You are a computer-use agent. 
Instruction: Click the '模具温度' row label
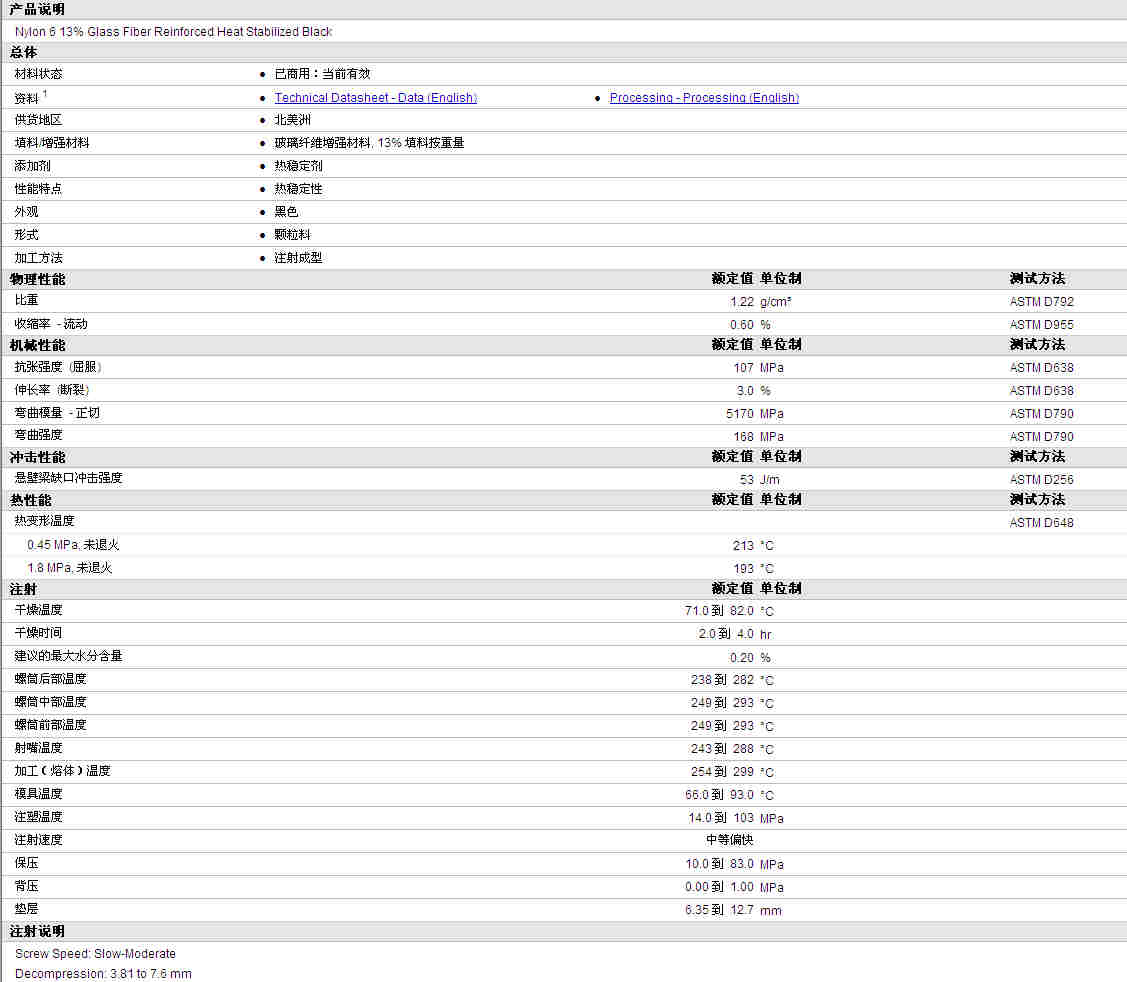coord(38,794)
